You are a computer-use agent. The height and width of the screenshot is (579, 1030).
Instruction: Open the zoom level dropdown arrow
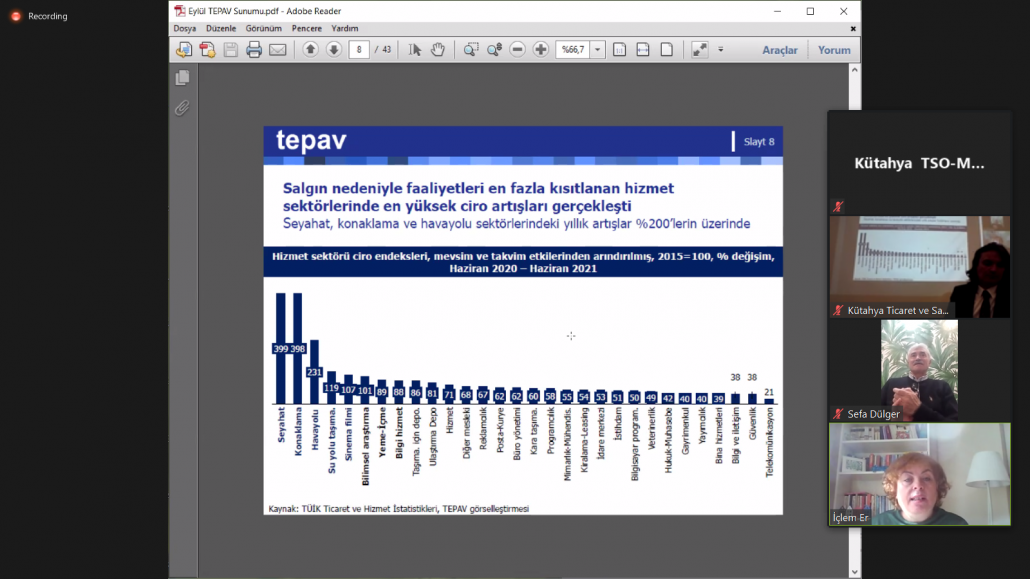tap(597, 50)
